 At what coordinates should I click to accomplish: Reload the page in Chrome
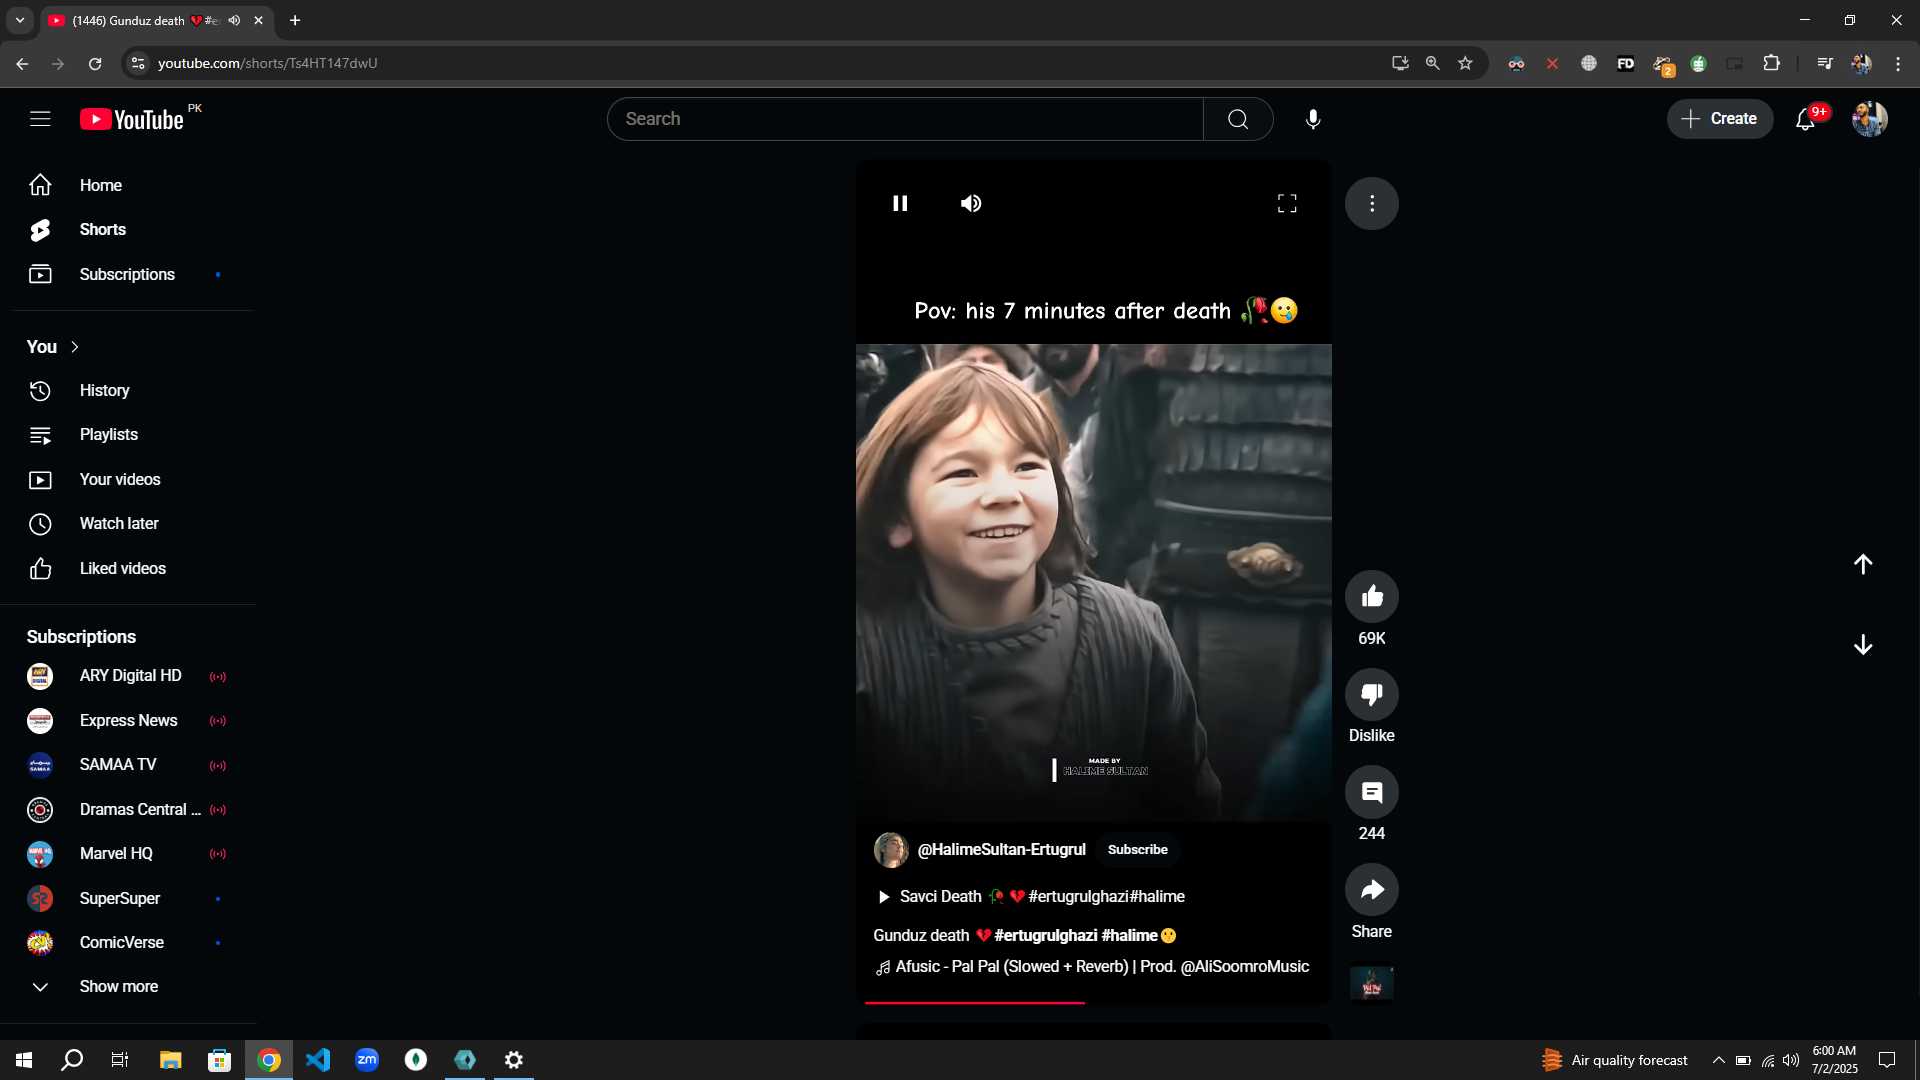tap(95, 63)
